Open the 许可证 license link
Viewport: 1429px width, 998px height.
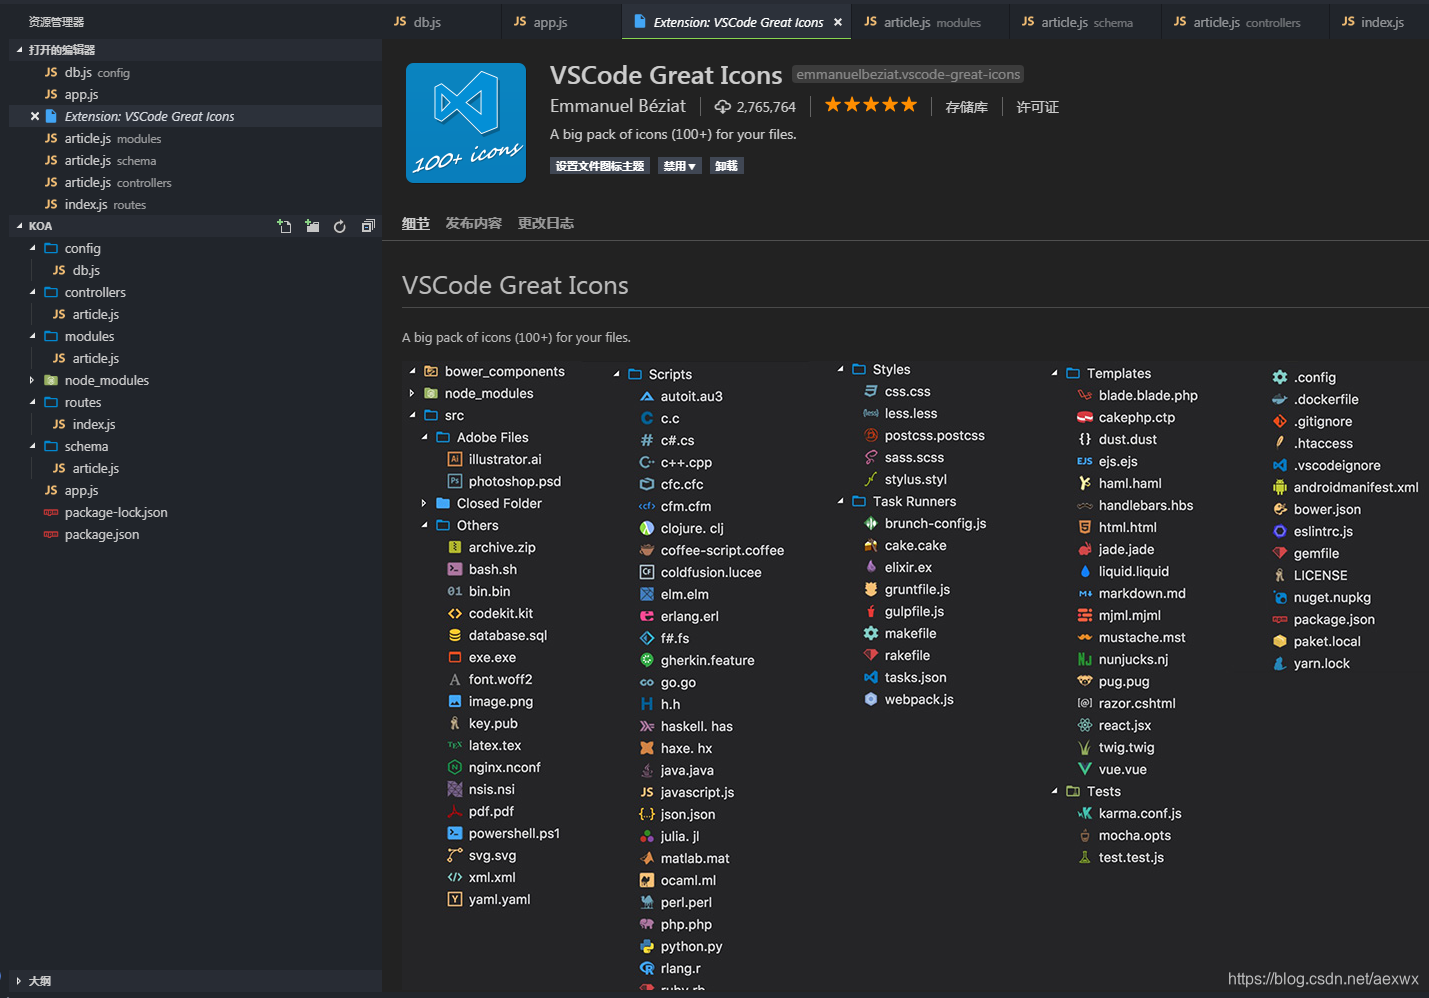[x=1038, y=107]
